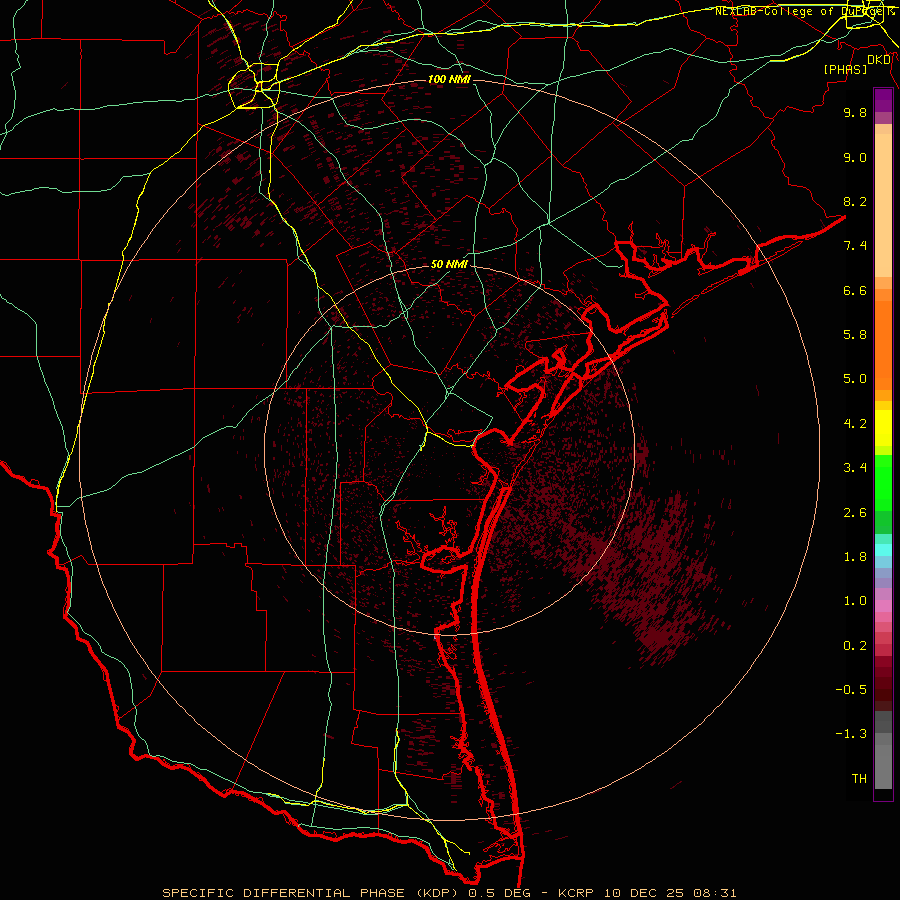The height and width of the screenshot is (900, 900).
Task: Click the 7.4 value on the scale
Action: pos(855,246)
